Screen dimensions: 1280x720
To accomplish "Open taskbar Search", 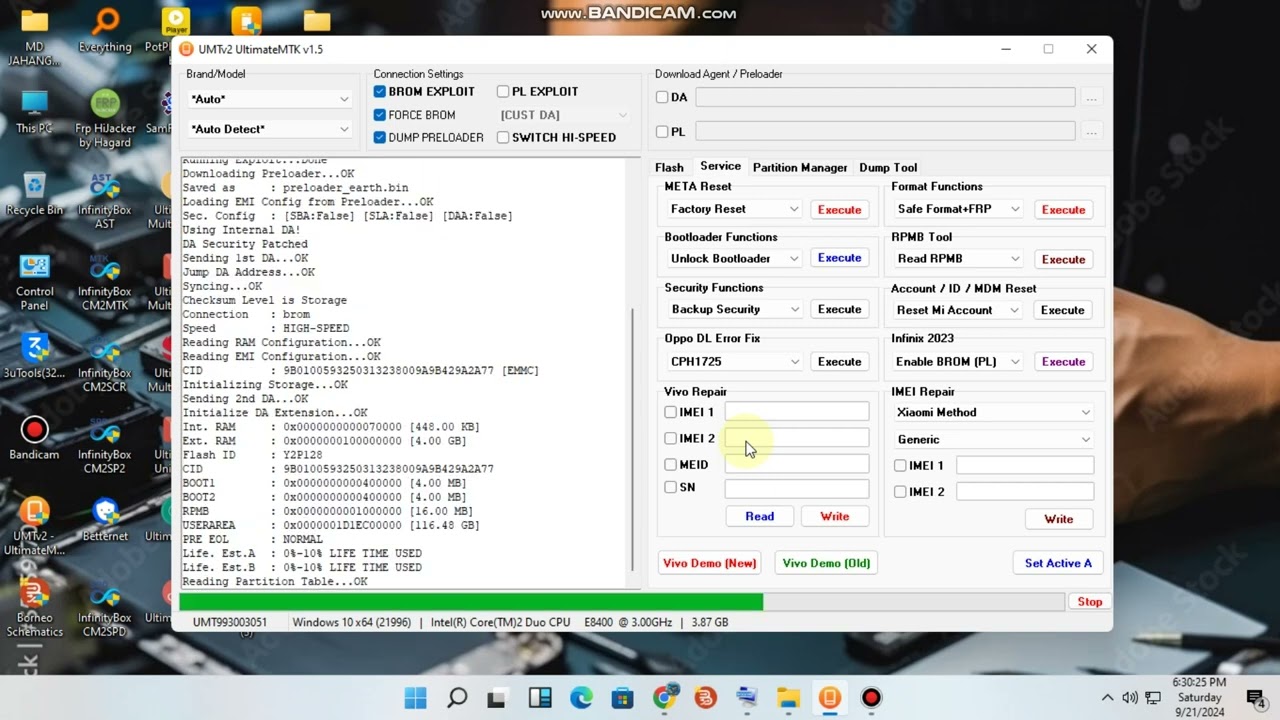I will [457, 697].
